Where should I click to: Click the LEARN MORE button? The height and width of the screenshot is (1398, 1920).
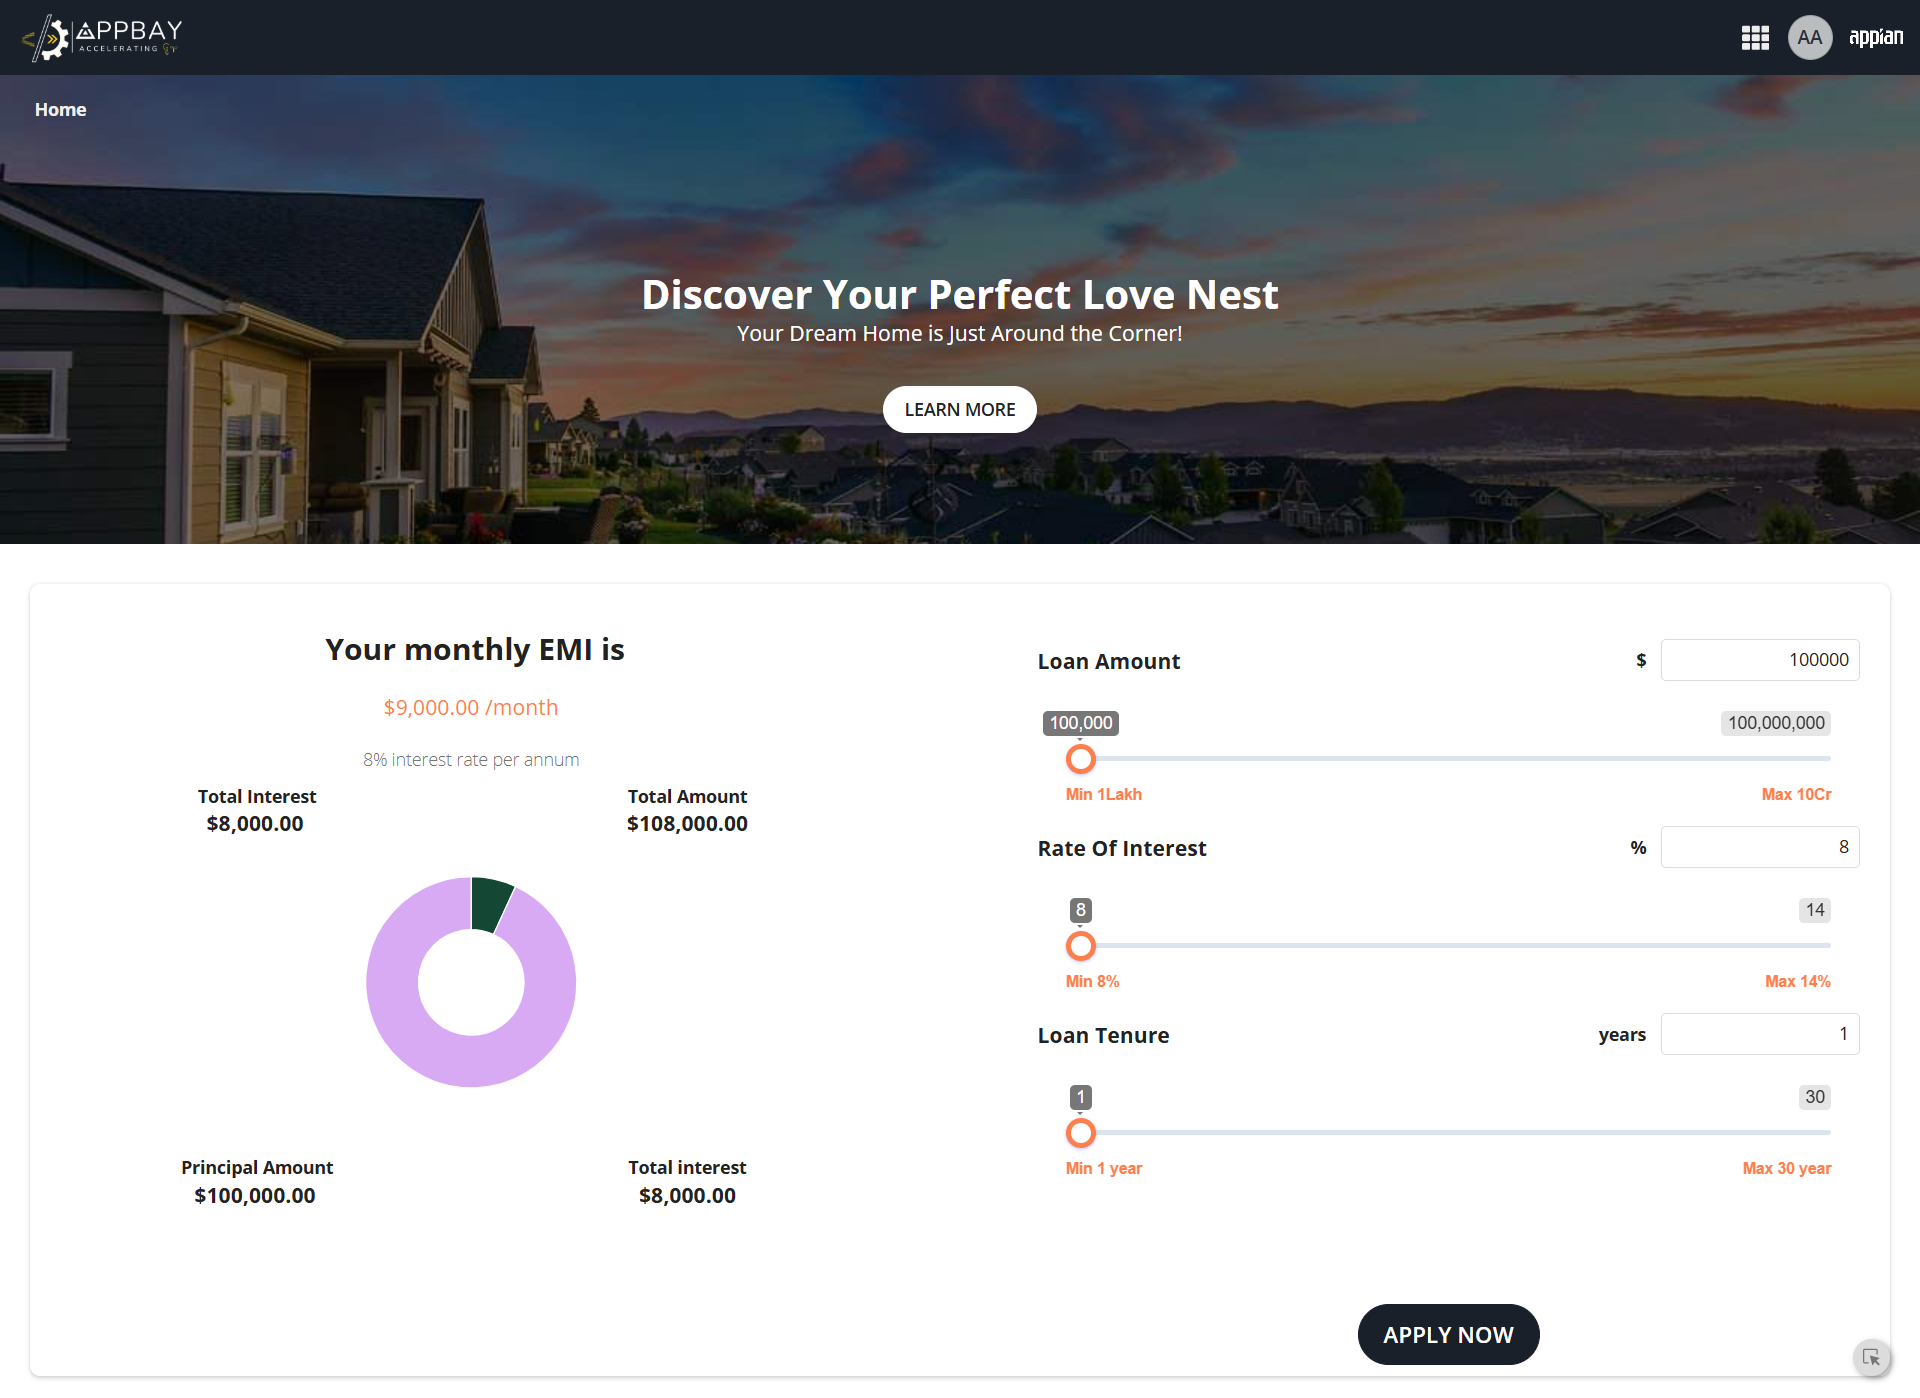tap(960, 410)
